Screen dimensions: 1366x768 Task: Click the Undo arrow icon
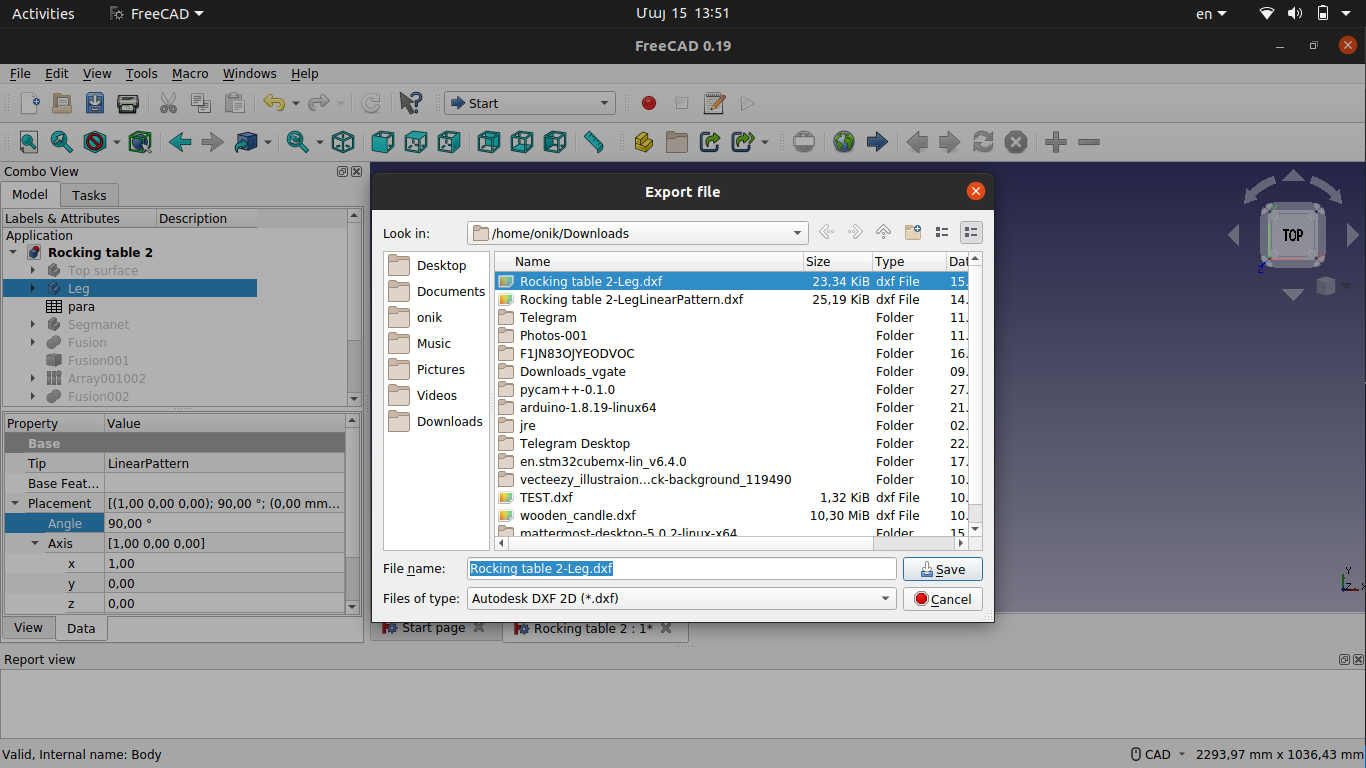(x=273, y=103)
